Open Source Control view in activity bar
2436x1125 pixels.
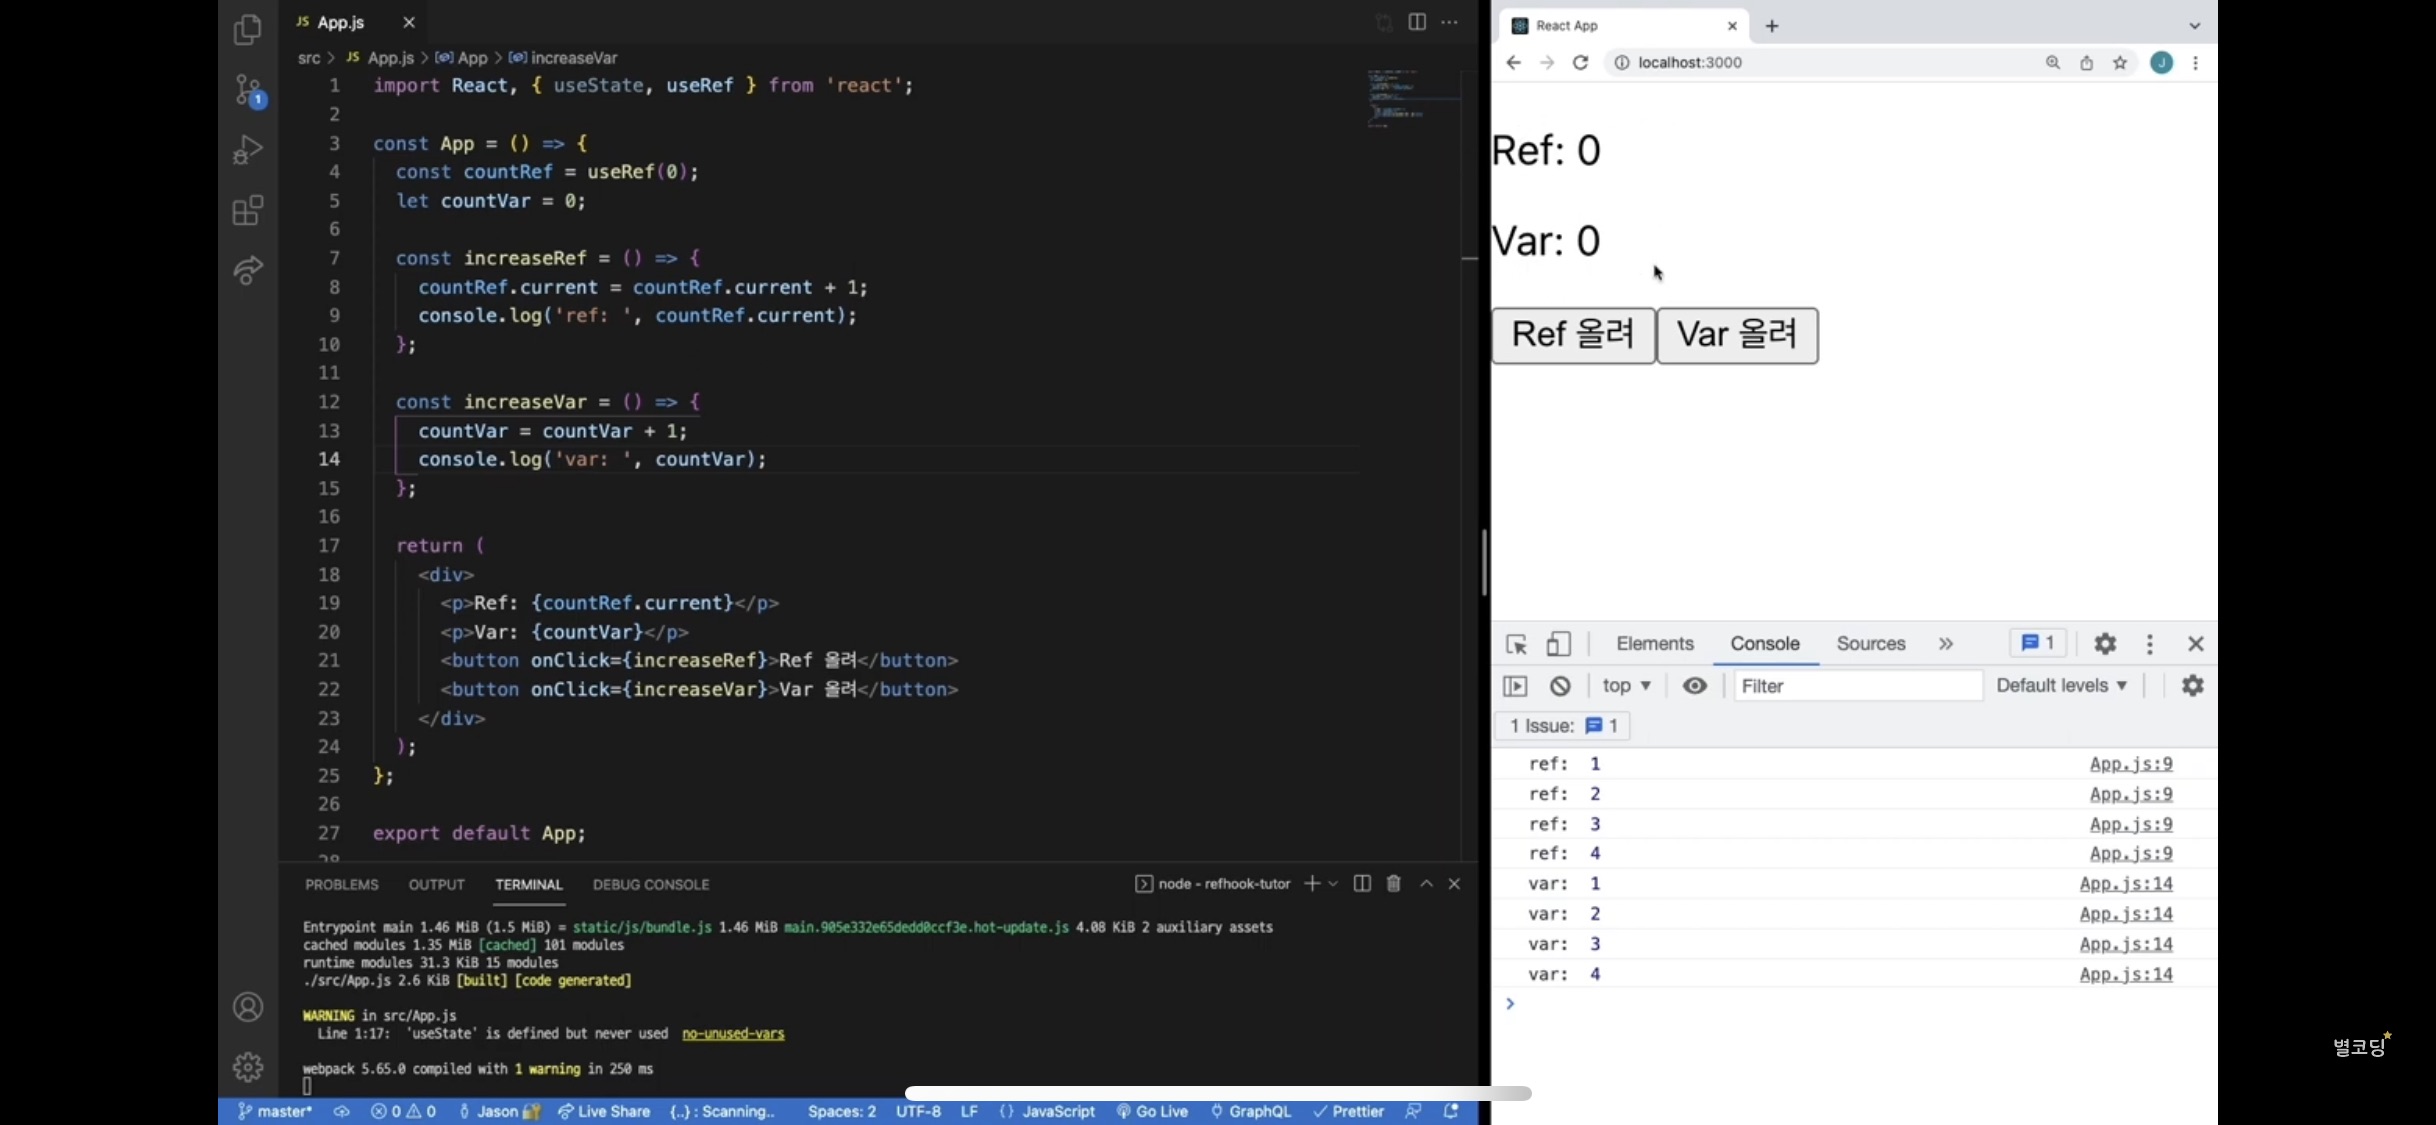point(247,90)
